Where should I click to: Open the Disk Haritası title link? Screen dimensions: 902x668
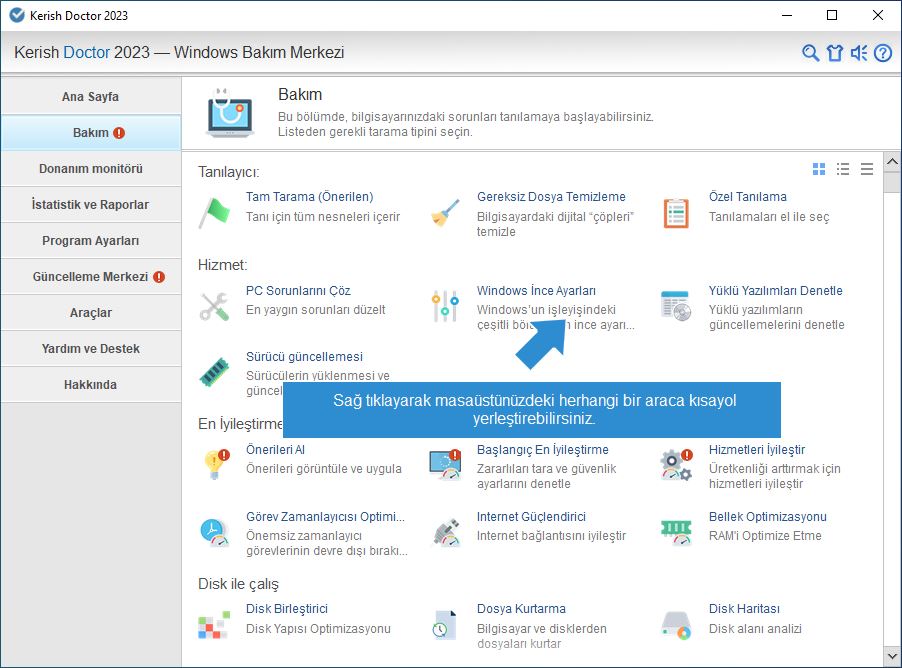click(x=744, y=609)
